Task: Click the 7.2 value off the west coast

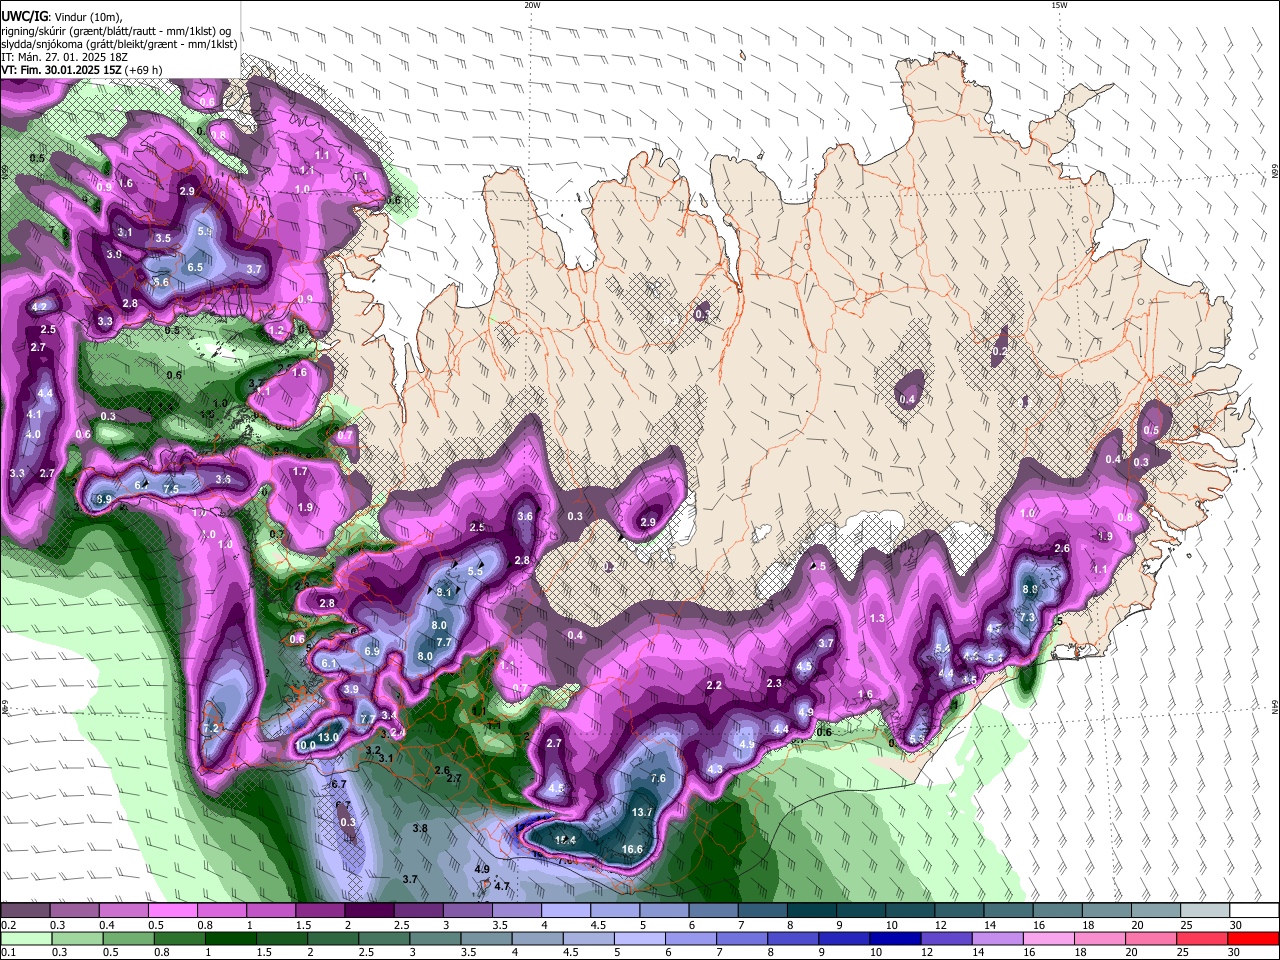Action: click(211, 728)
